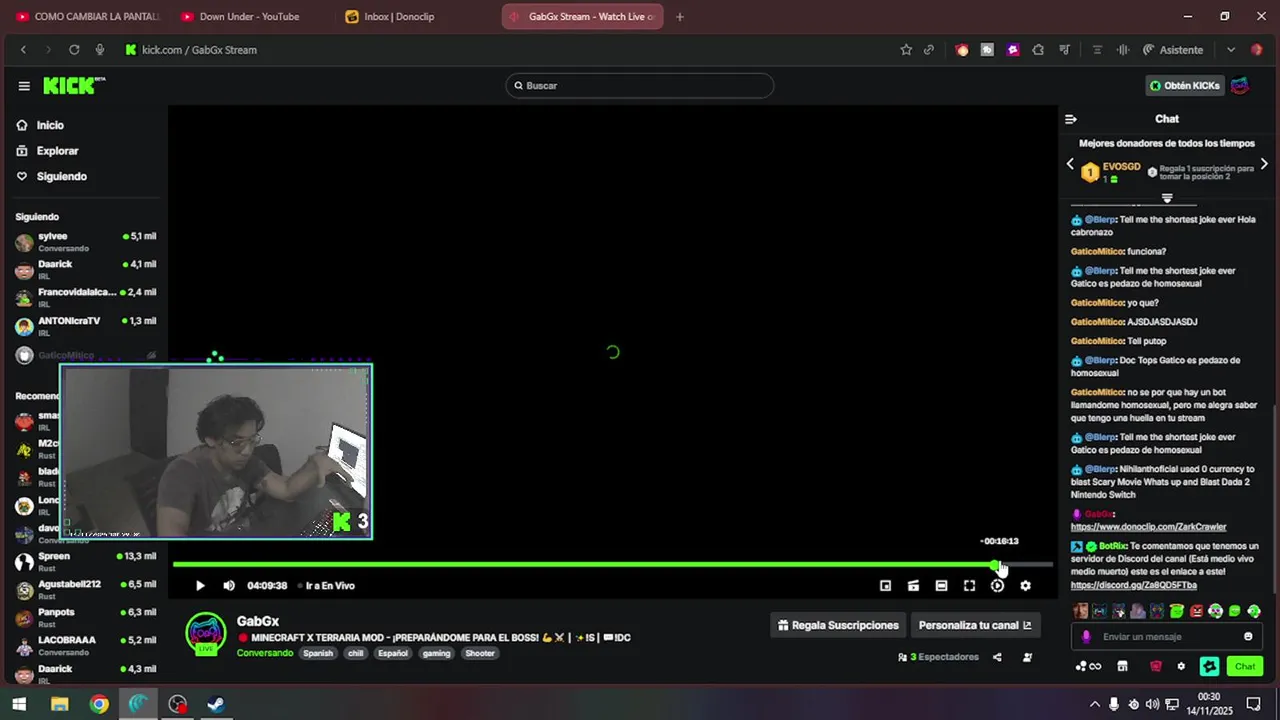
Task: Open Panpots channel in recommended list
Action: pos(86,617)
